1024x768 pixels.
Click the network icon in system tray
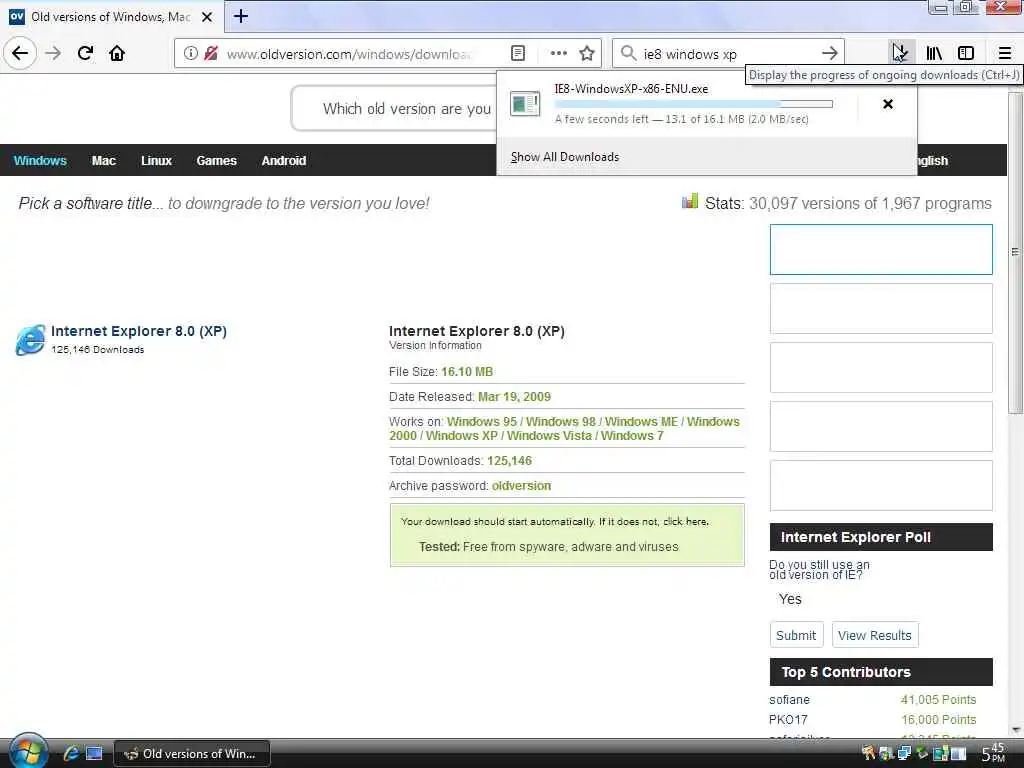904,754
